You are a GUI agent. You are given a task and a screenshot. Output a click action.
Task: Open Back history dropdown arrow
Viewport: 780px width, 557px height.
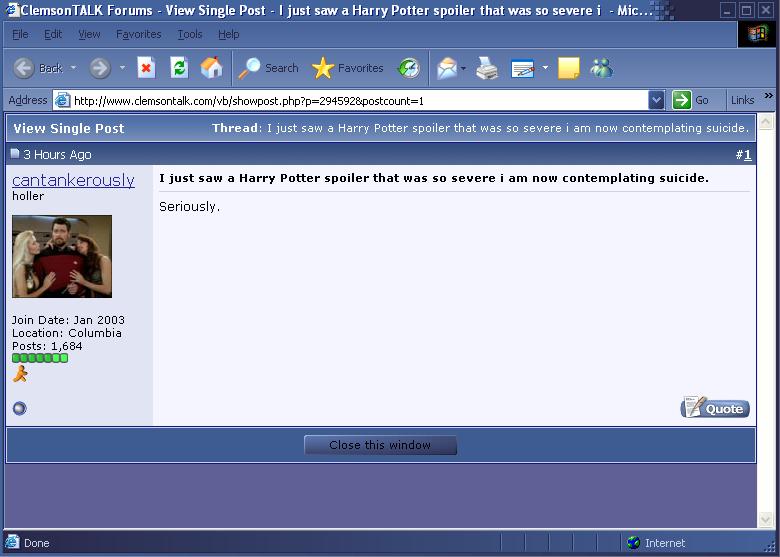73,68
